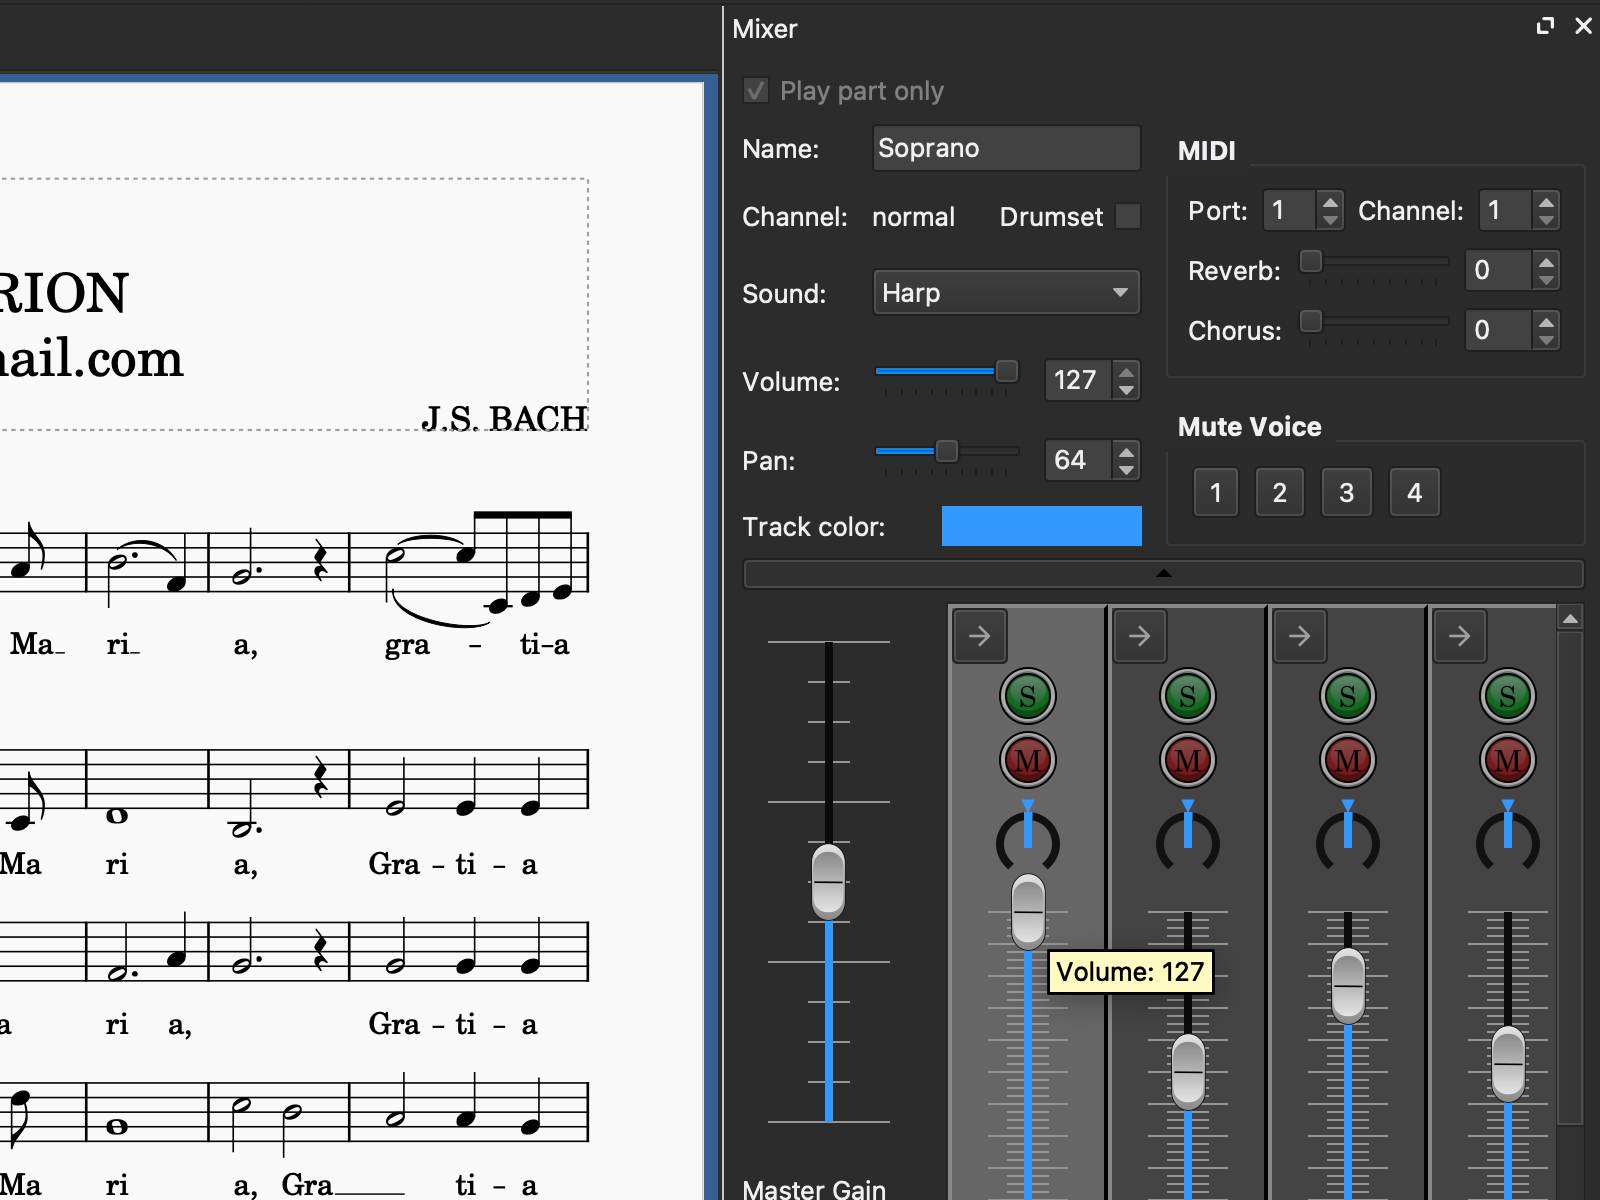Decrease MIDI Channel number stepper
The height and width of the screenshot is (1200, 1600).
point(1547,220)
